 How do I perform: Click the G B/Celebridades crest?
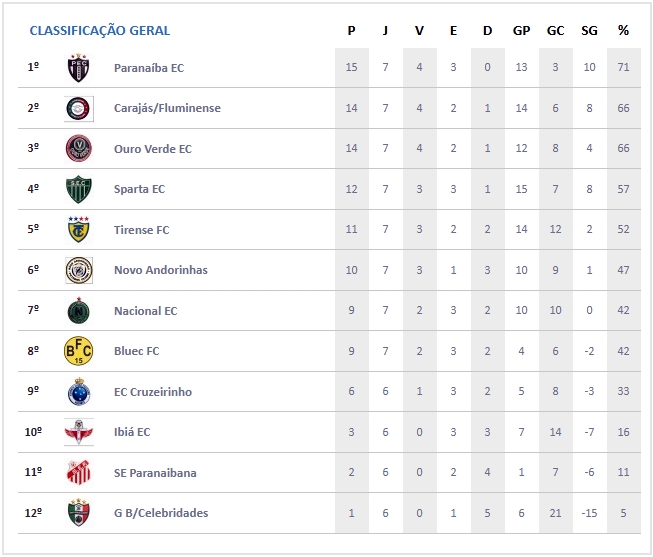point(79,513)
